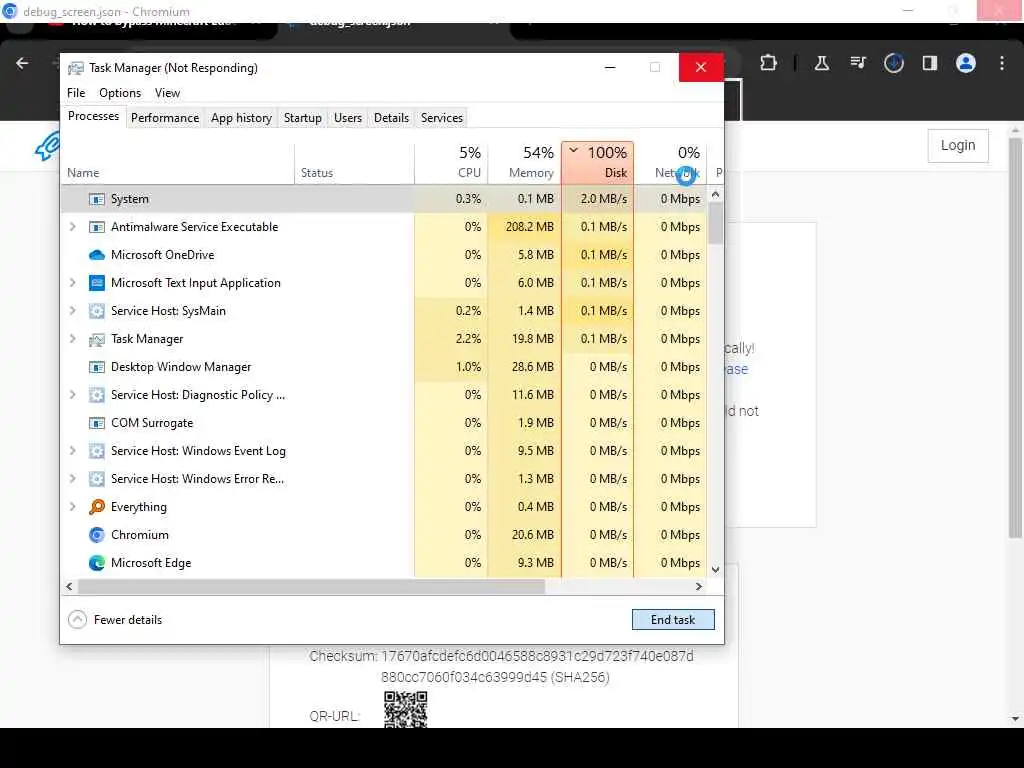Expand Antimalware Service Executable row
The width and height of the screenshot is (1024, 768).
click(72, 227)
